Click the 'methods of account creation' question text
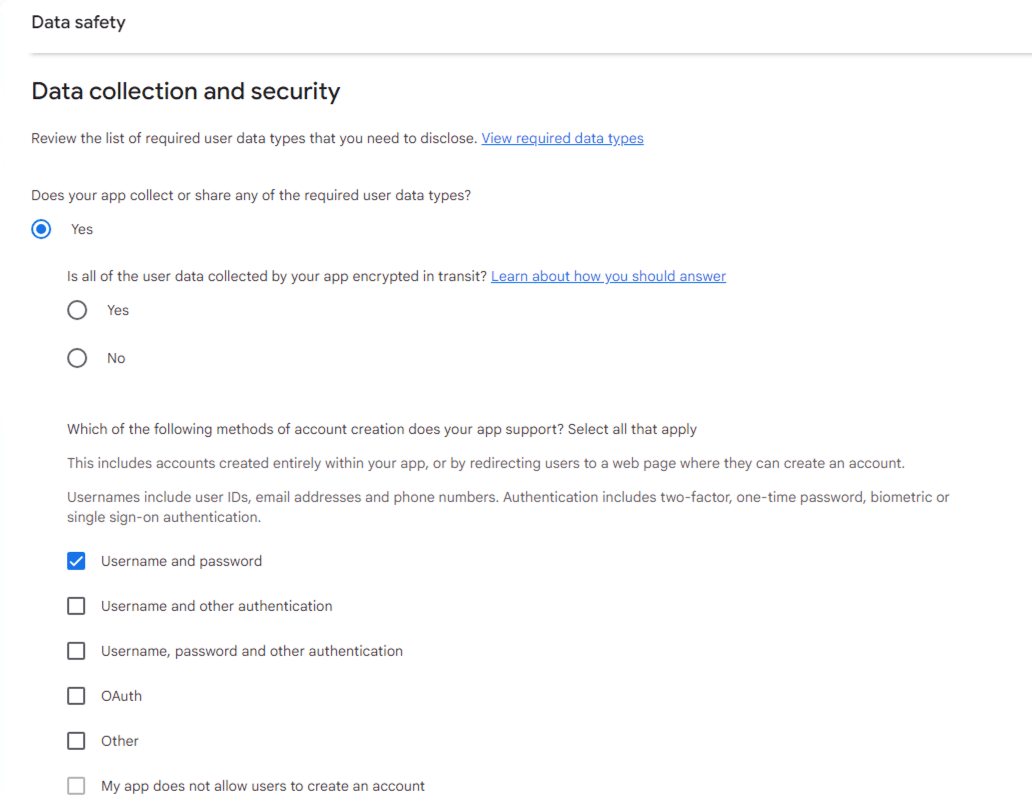Image resolution: width=1032 pixels, height=798 pixels. click(382, 430)
